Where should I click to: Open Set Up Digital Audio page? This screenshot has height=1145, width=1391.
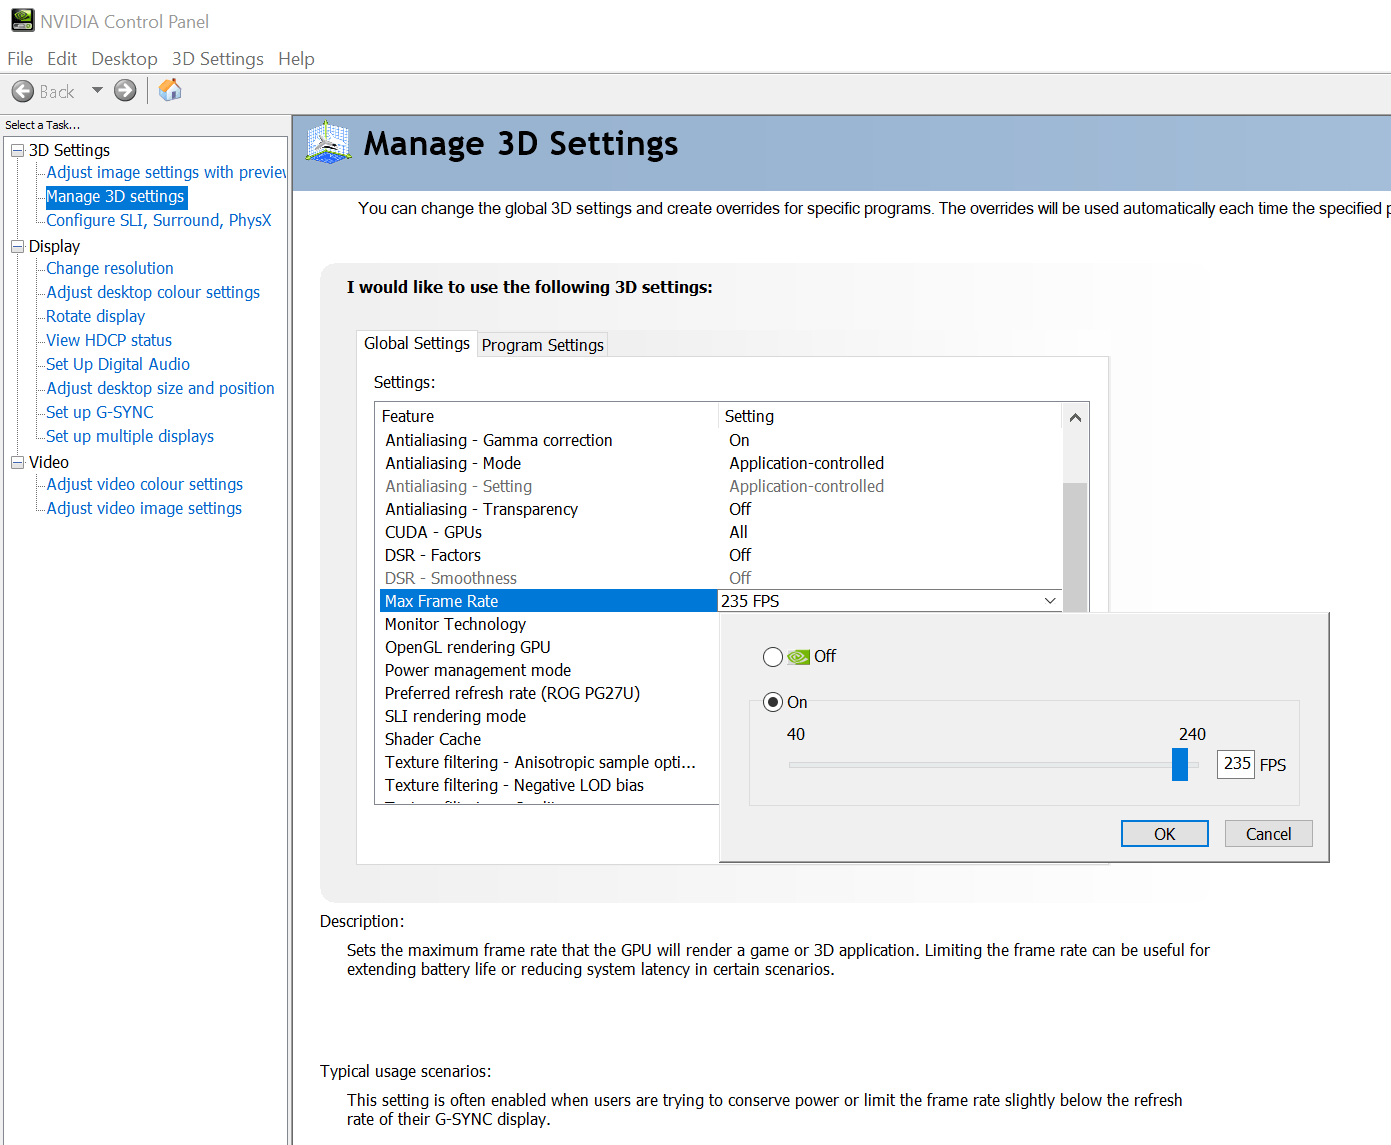pyautogui.click(x=118, y=364)
